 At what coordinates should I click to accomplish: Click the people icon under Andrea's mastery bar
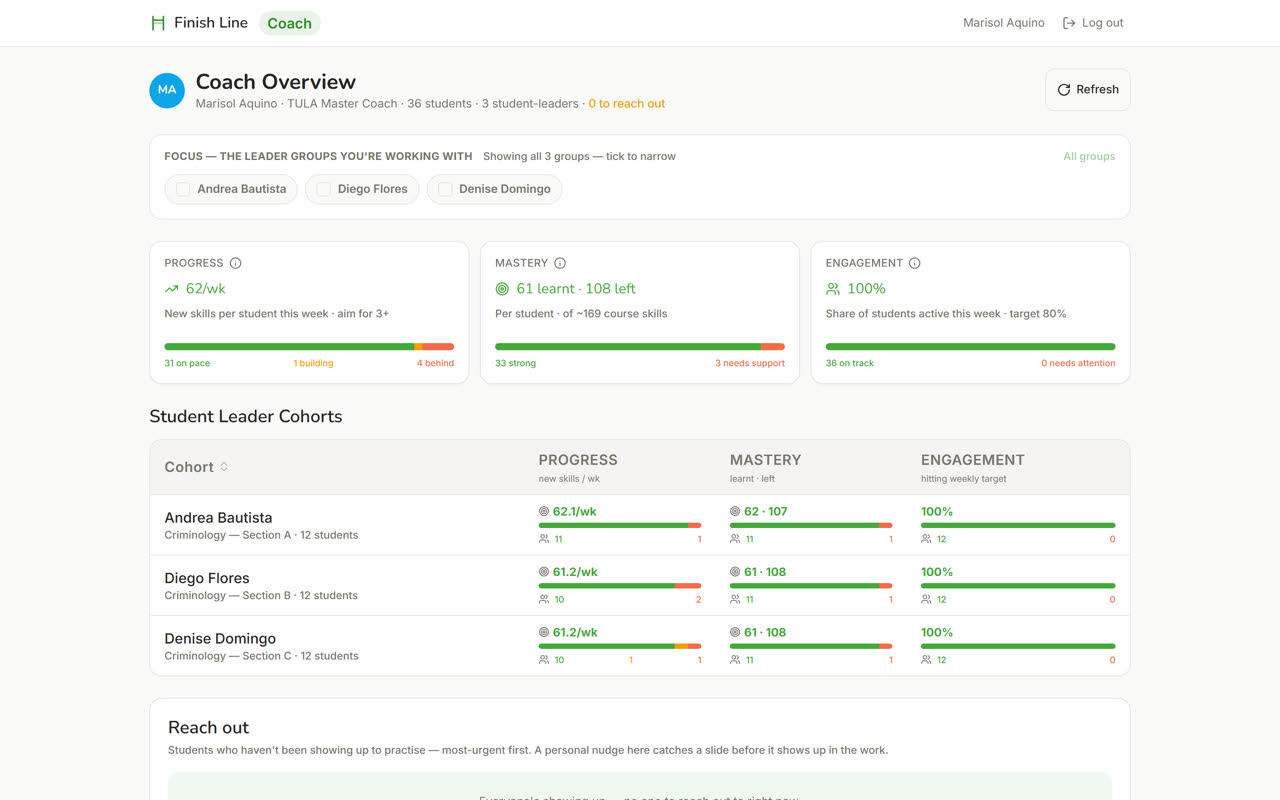click(x=735, y=539)
